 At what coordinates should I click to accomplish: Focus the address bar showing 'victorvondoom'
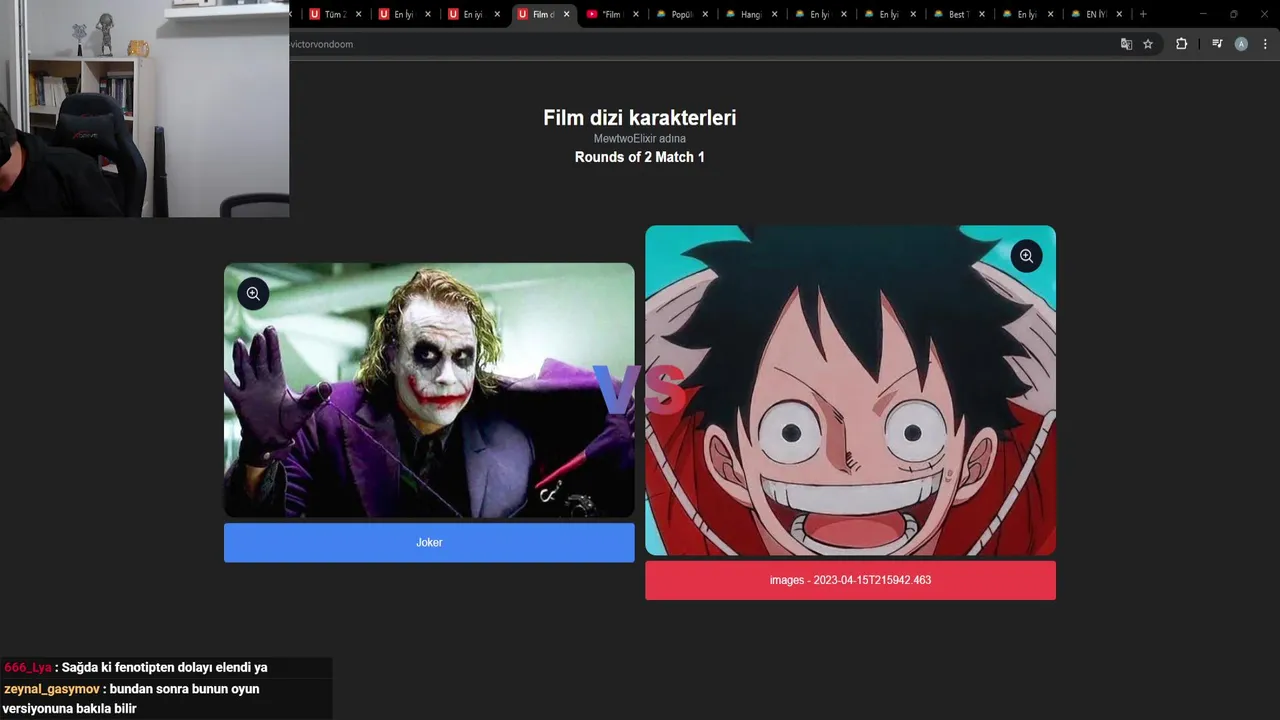tap(700, 44)
